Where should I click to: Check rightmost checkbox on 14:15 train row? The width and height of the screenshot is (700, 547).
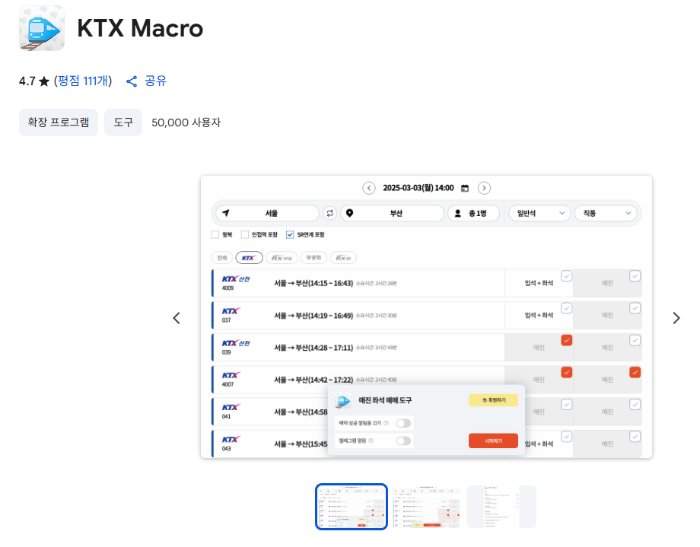tap(635, 276)
